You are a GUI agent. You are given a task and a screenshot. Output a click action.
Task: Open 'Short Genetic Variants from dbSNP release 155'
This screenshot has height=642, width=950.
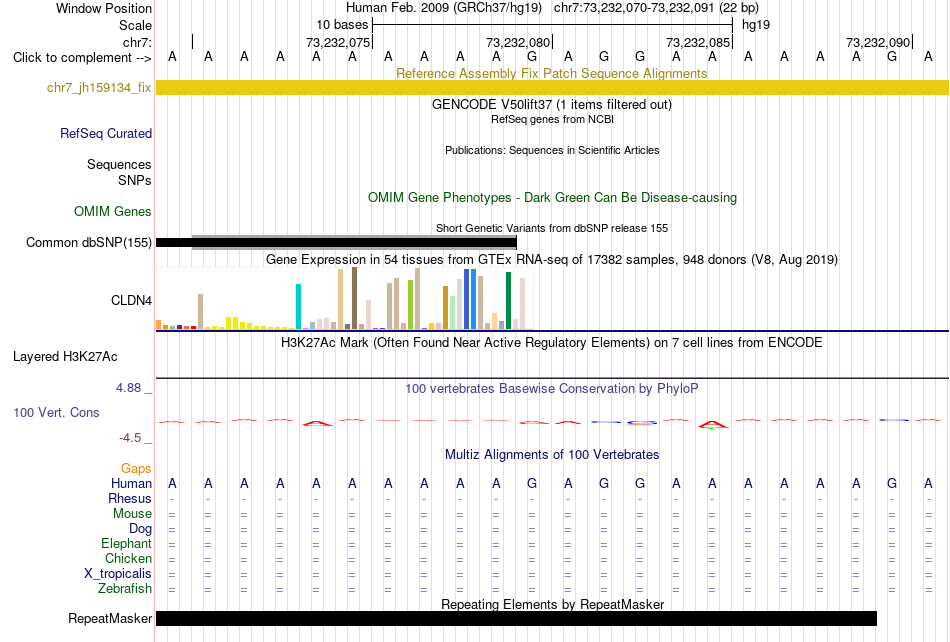[x=552, y=228]
